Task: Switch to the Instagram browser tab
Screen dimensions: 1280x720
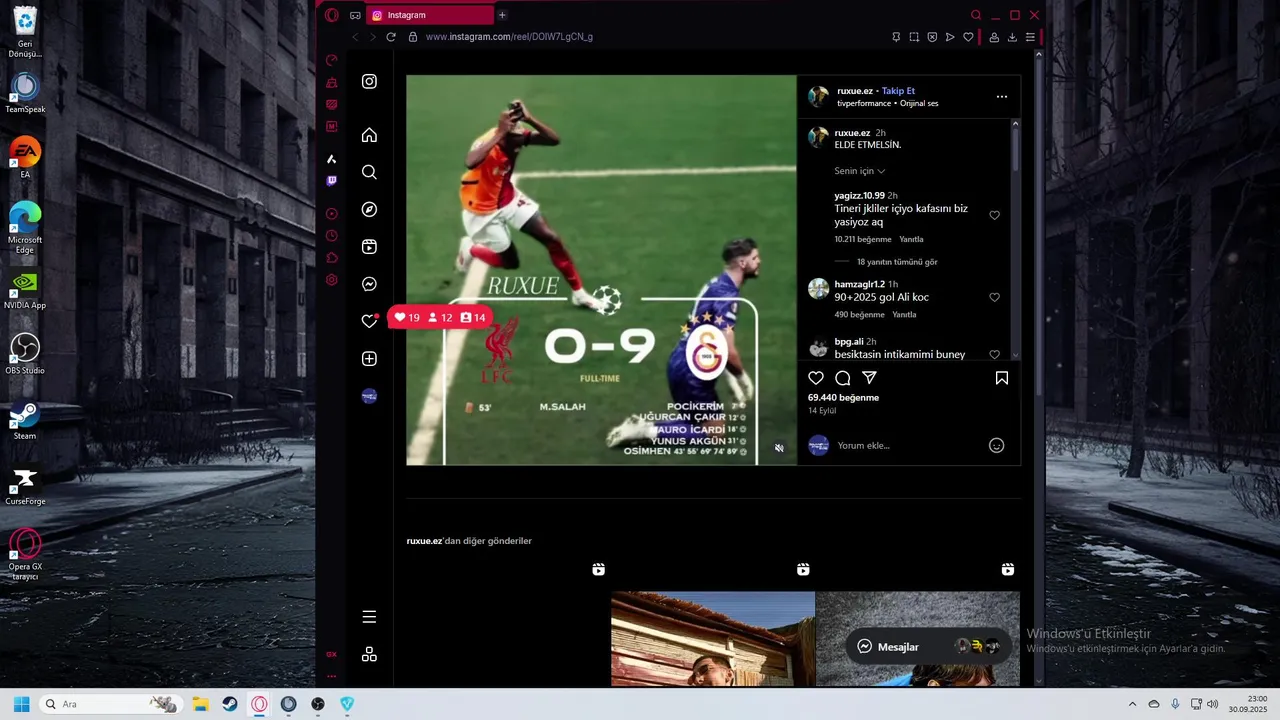Action: (430, 15)
